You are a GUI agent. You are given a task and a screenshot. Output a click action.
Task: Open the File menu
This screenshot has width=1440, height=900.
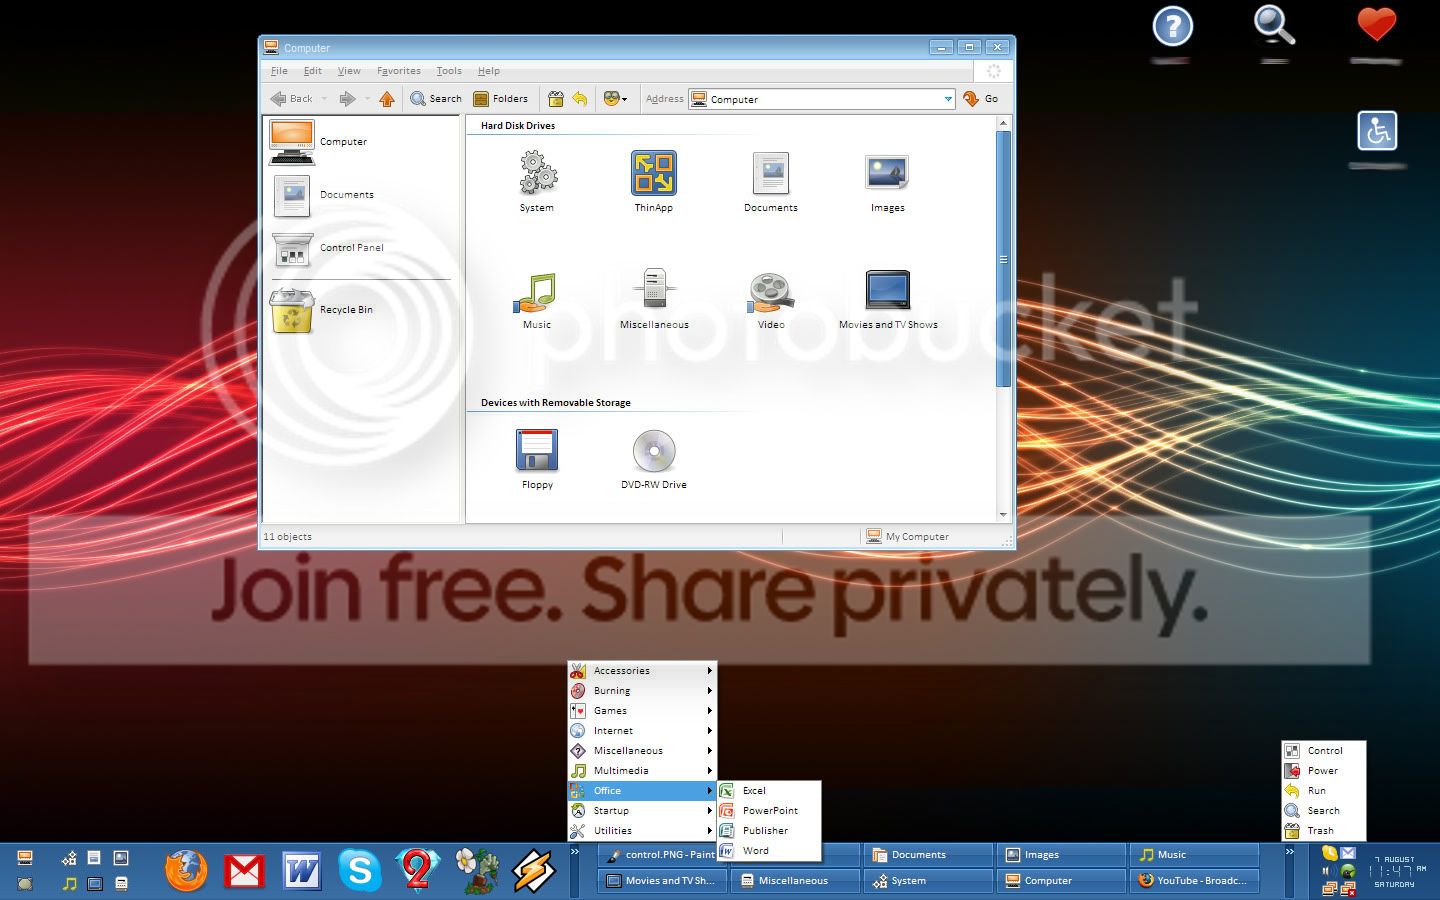(279, 71)
